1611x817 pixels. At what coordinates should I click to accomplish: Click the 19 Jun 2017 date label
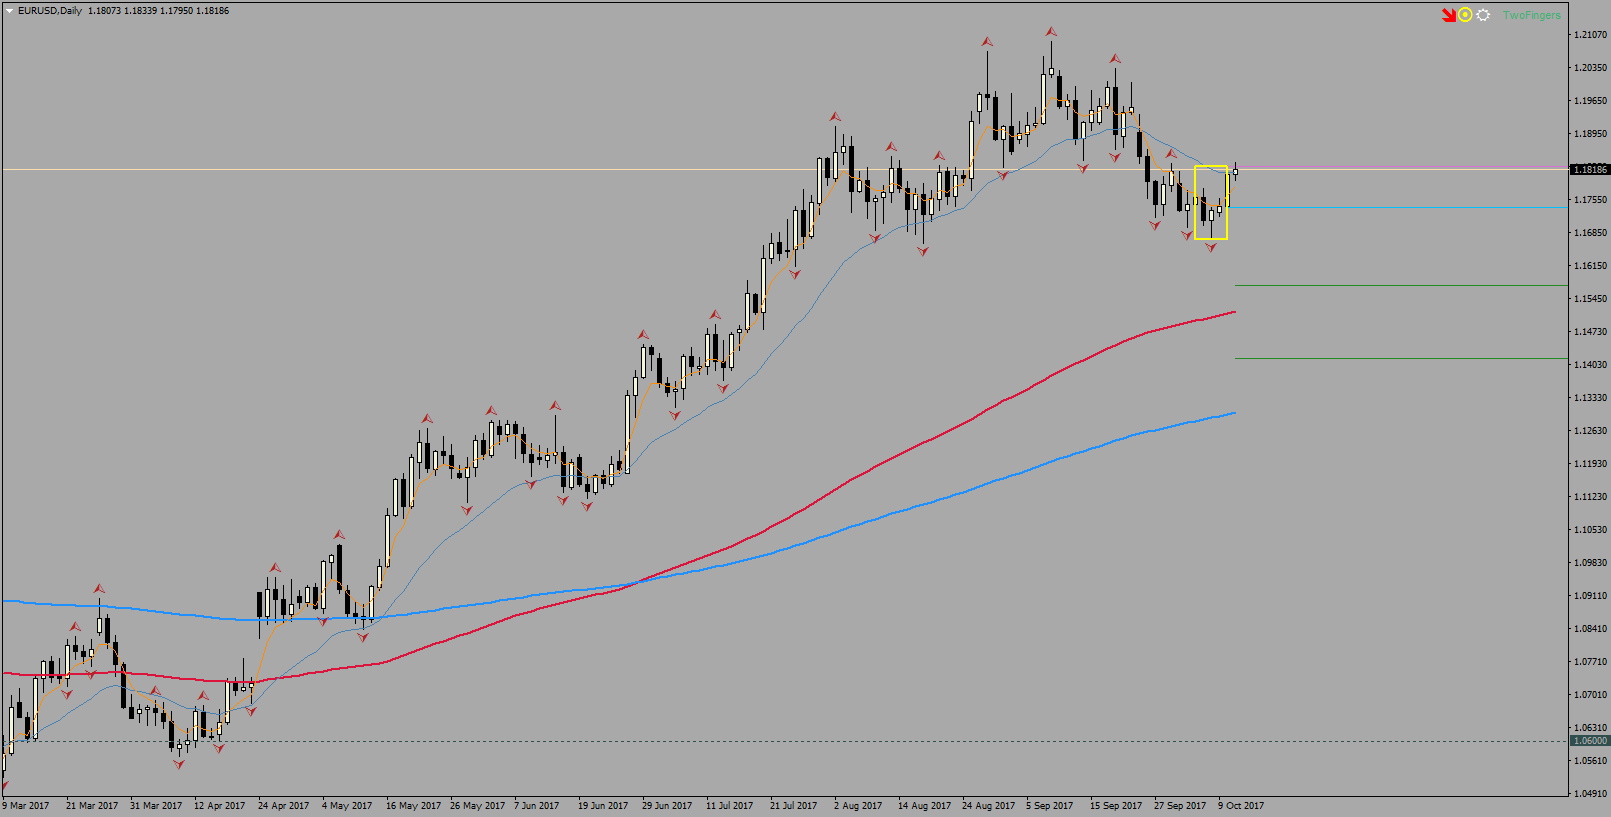click(603, 806)
